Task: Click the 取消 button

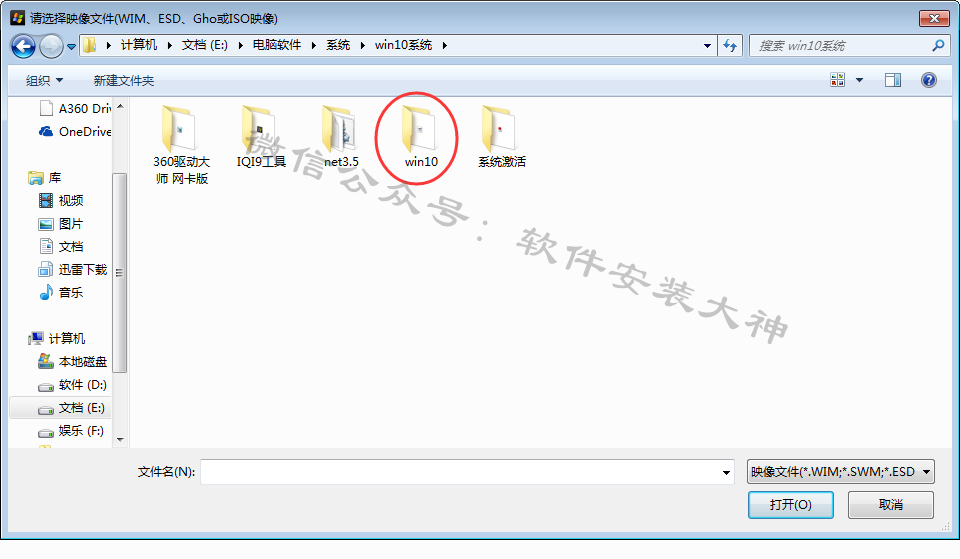Action: point(890,505)
